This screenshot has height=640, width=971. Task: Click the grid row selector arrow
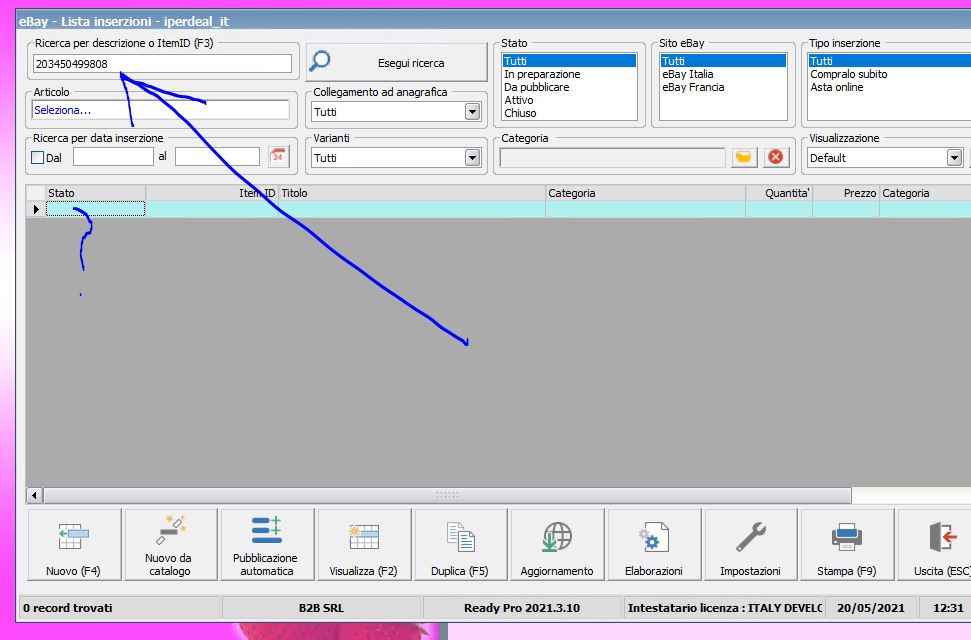pyautogui.click(x=36, y=209)
